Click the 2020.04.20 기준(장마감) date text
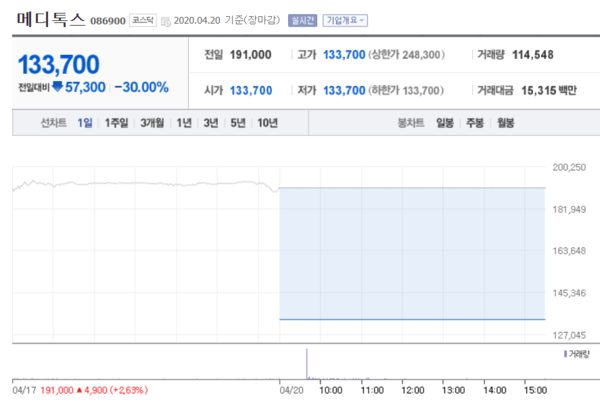600x407 pixels. pos(227,20)
